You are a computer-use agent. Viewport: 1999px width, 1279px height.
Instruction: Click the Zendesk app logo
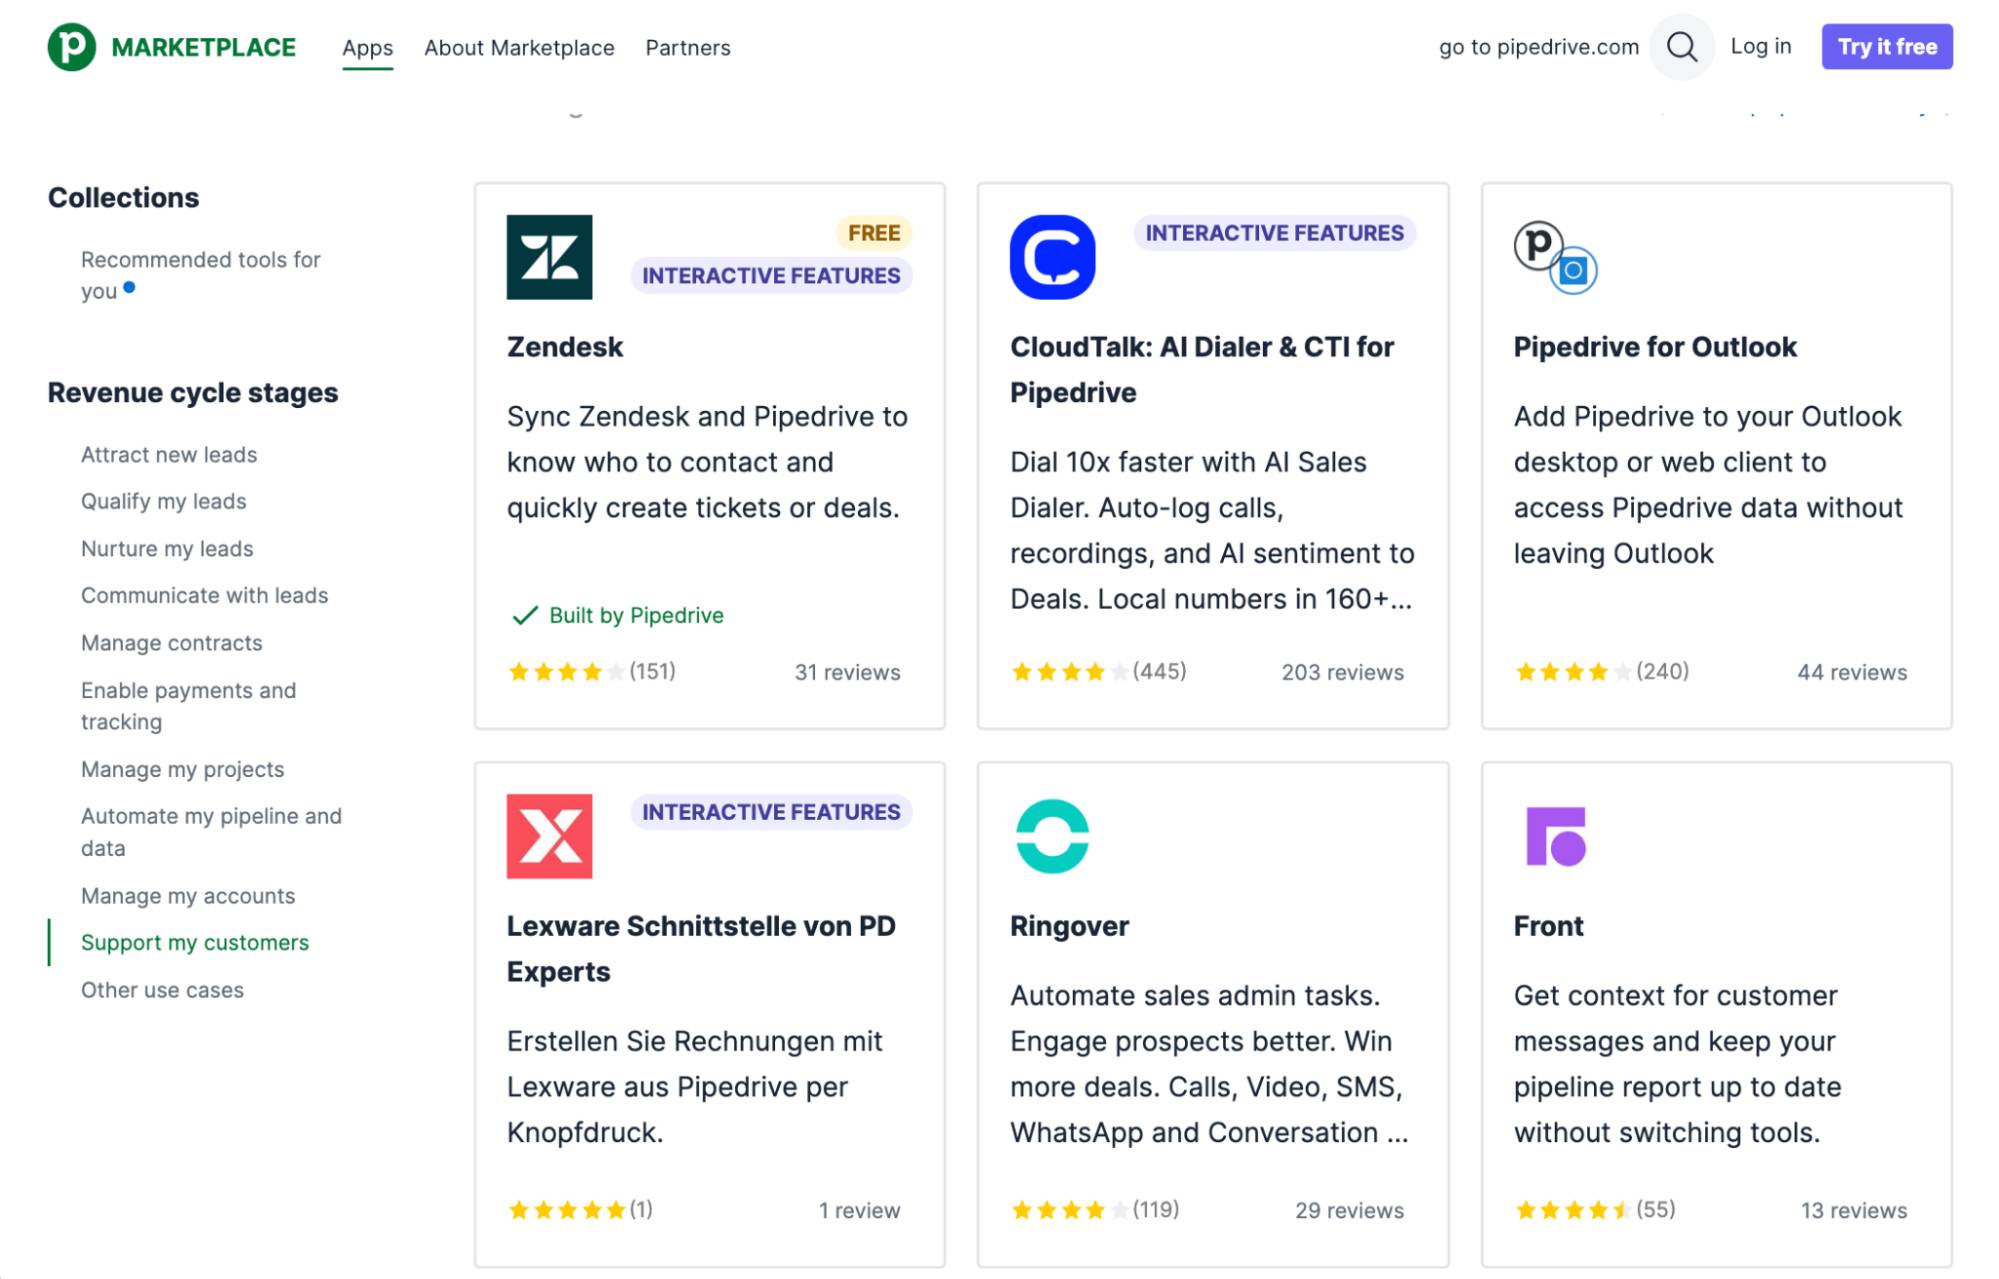point(549,257)
